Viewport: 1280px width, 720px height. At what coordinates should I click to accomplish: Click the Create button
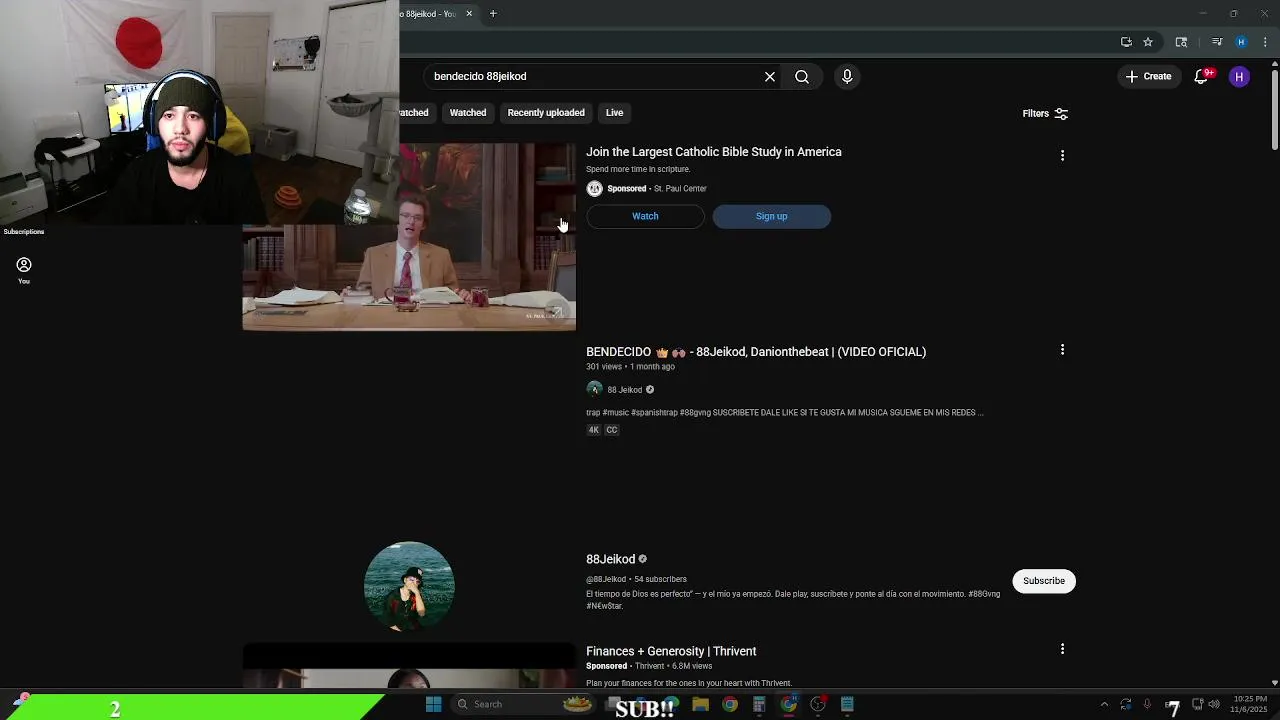coord(1148,76)
